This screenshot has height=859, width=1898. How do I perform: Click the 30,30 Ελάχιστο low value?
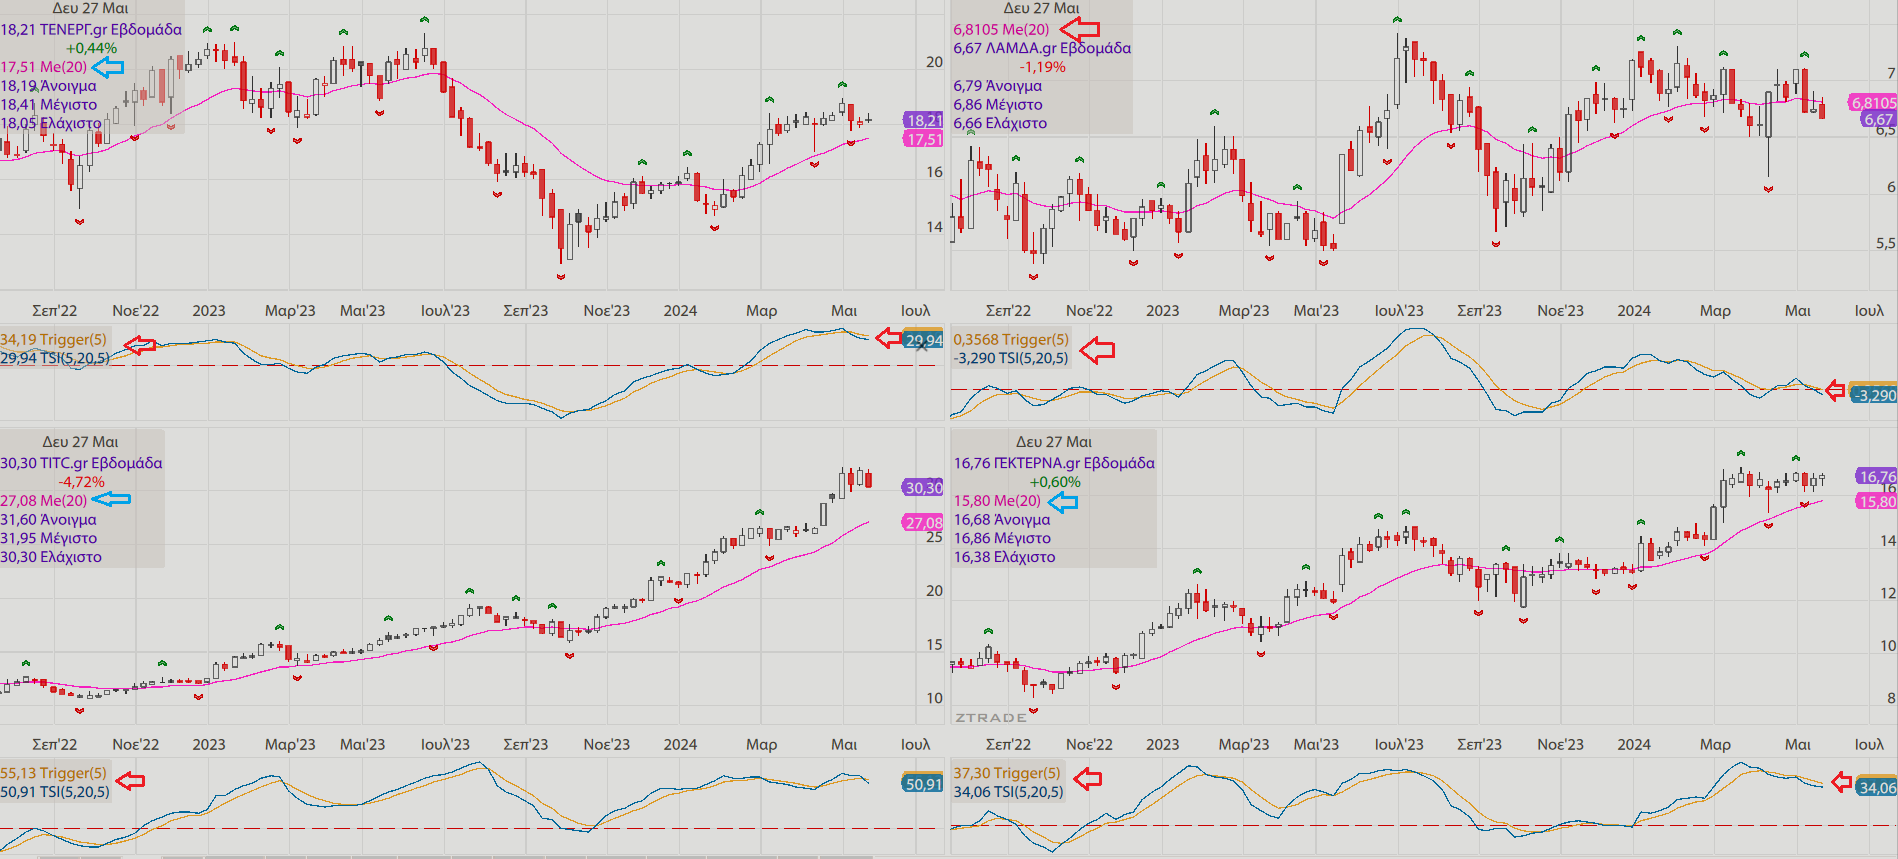click(x=51, y=557)
